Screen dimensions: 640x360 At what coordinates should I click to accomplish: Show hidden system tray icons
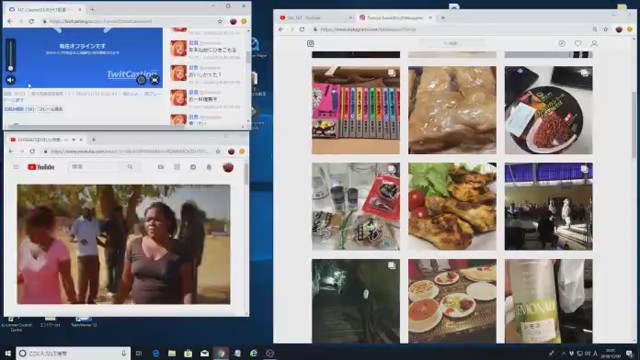pos(563,353)
